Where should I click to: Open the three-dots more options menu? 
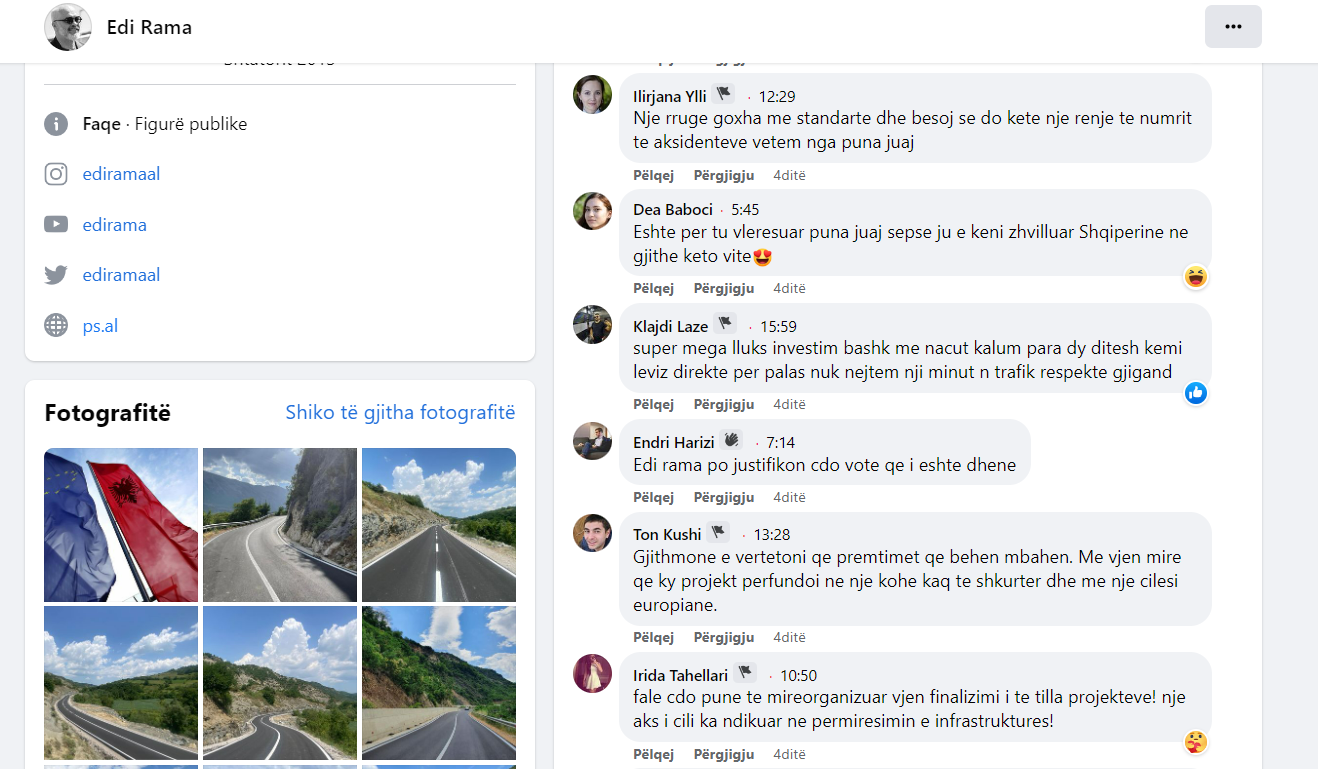pos(1232,27)
